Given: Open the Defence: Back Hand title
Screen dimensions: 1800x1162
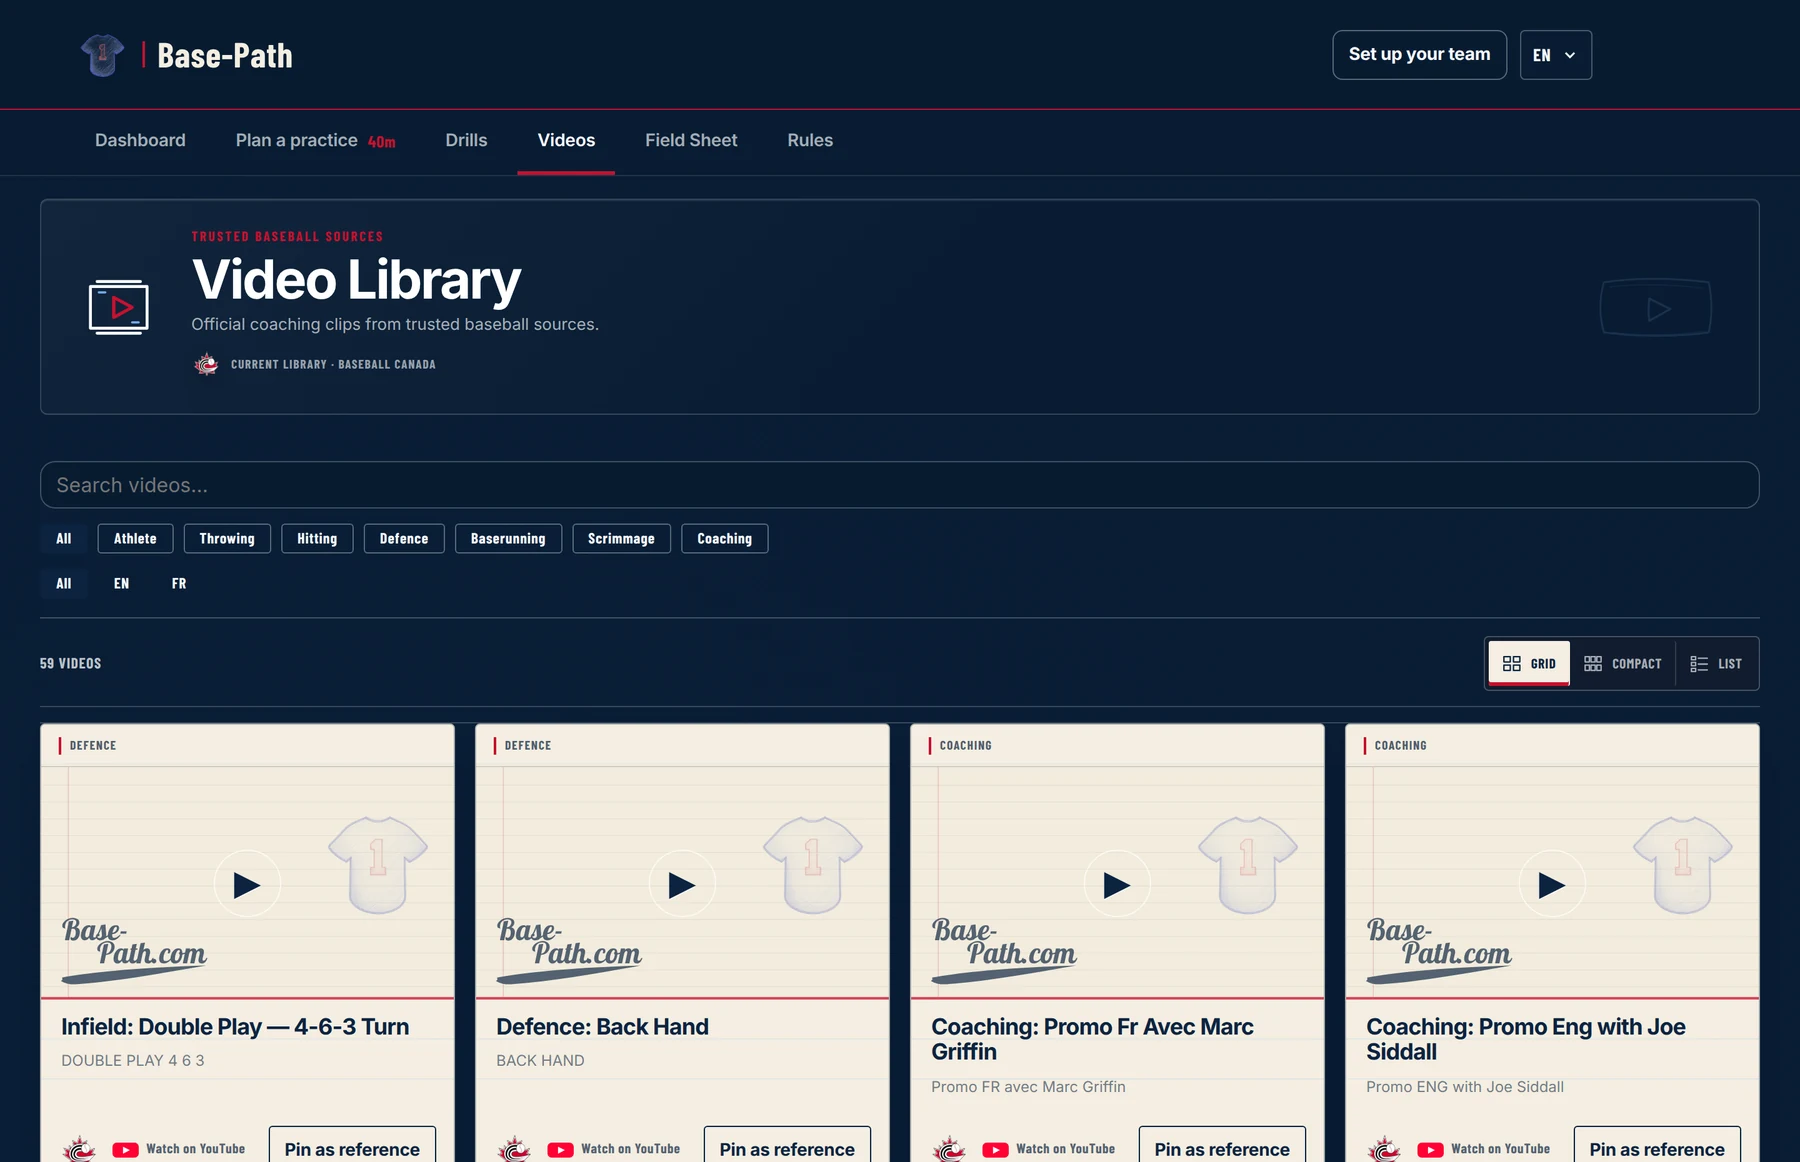Looking at the screenshot, I should 602,1027.
